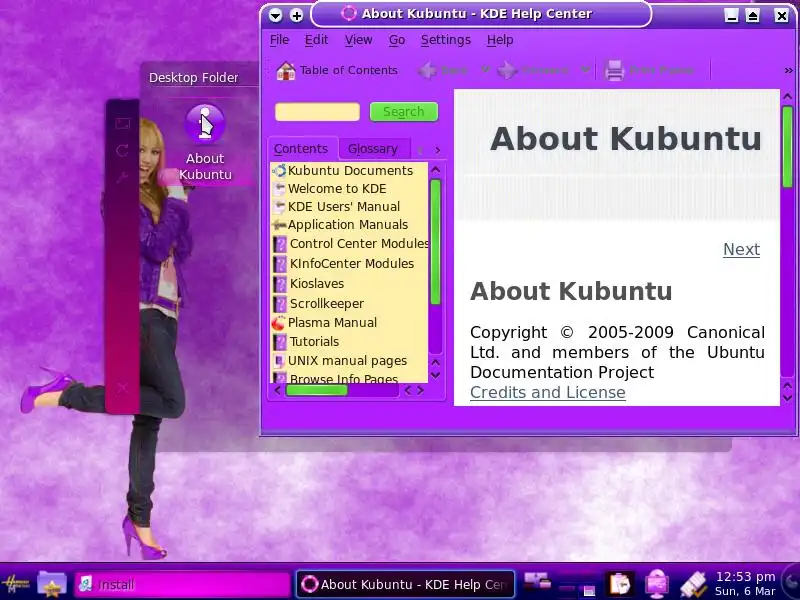The height and width of the screenshot is (600, 800).
Task: Click the Scrollkeeper book icon
Action: coord(280,304)
